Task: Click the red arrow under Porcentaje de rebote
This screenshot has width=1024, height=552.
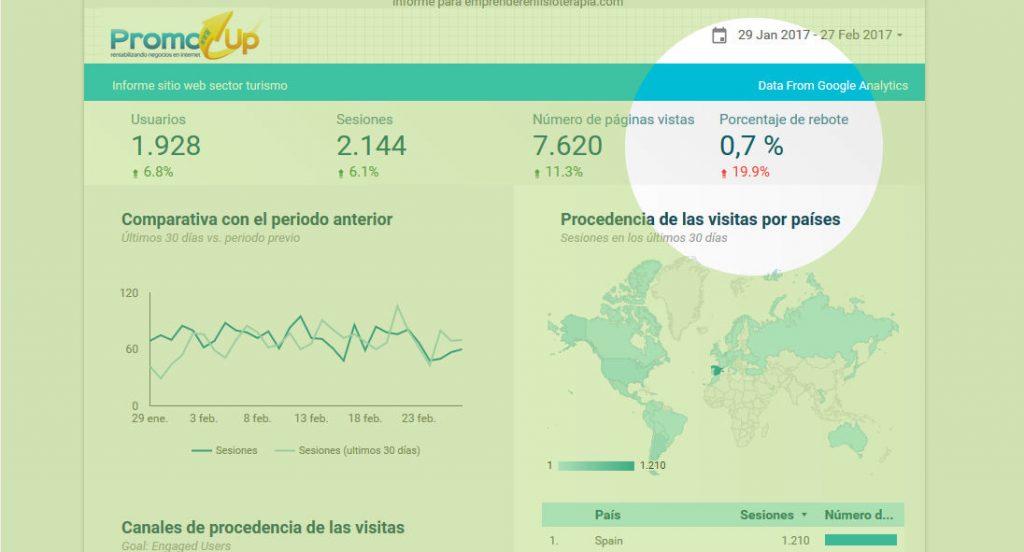Action: click(x=724, y=173)
